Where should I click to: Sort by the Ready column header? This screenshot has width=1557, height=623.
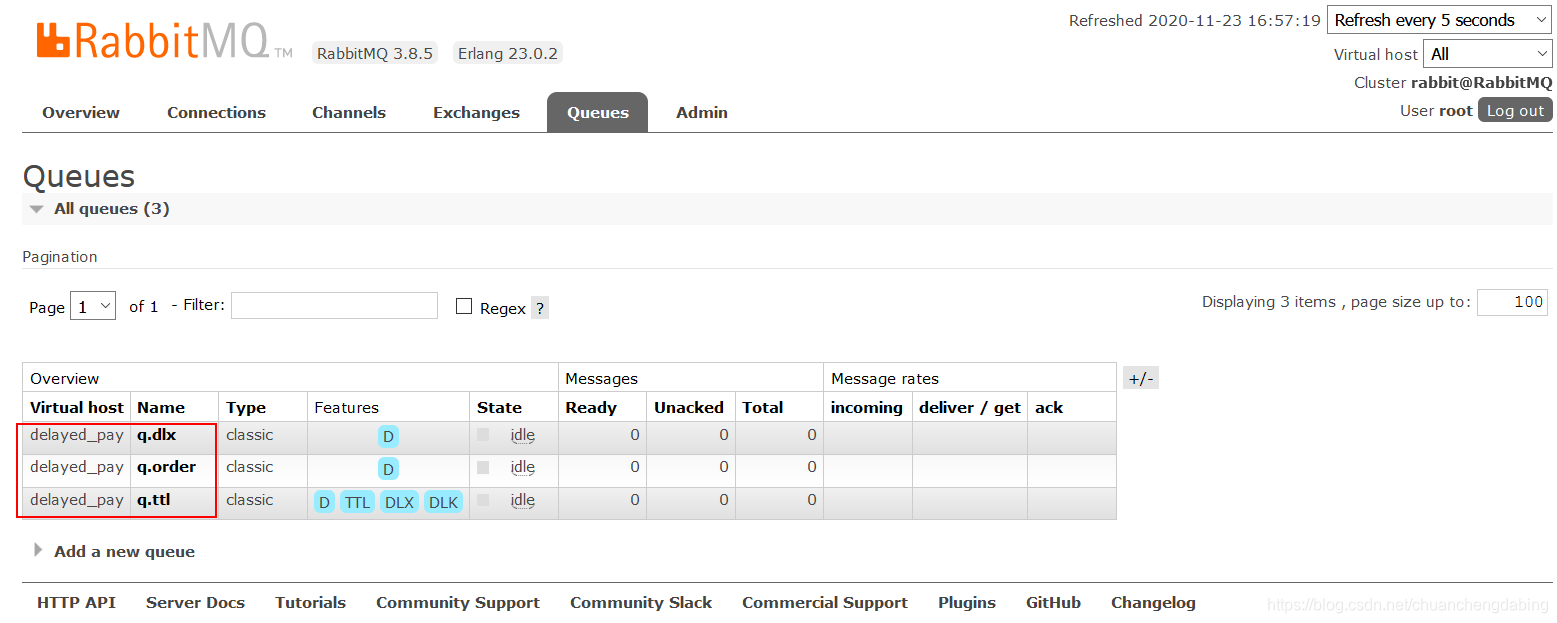pyautogui.click(x=591, y=408)
